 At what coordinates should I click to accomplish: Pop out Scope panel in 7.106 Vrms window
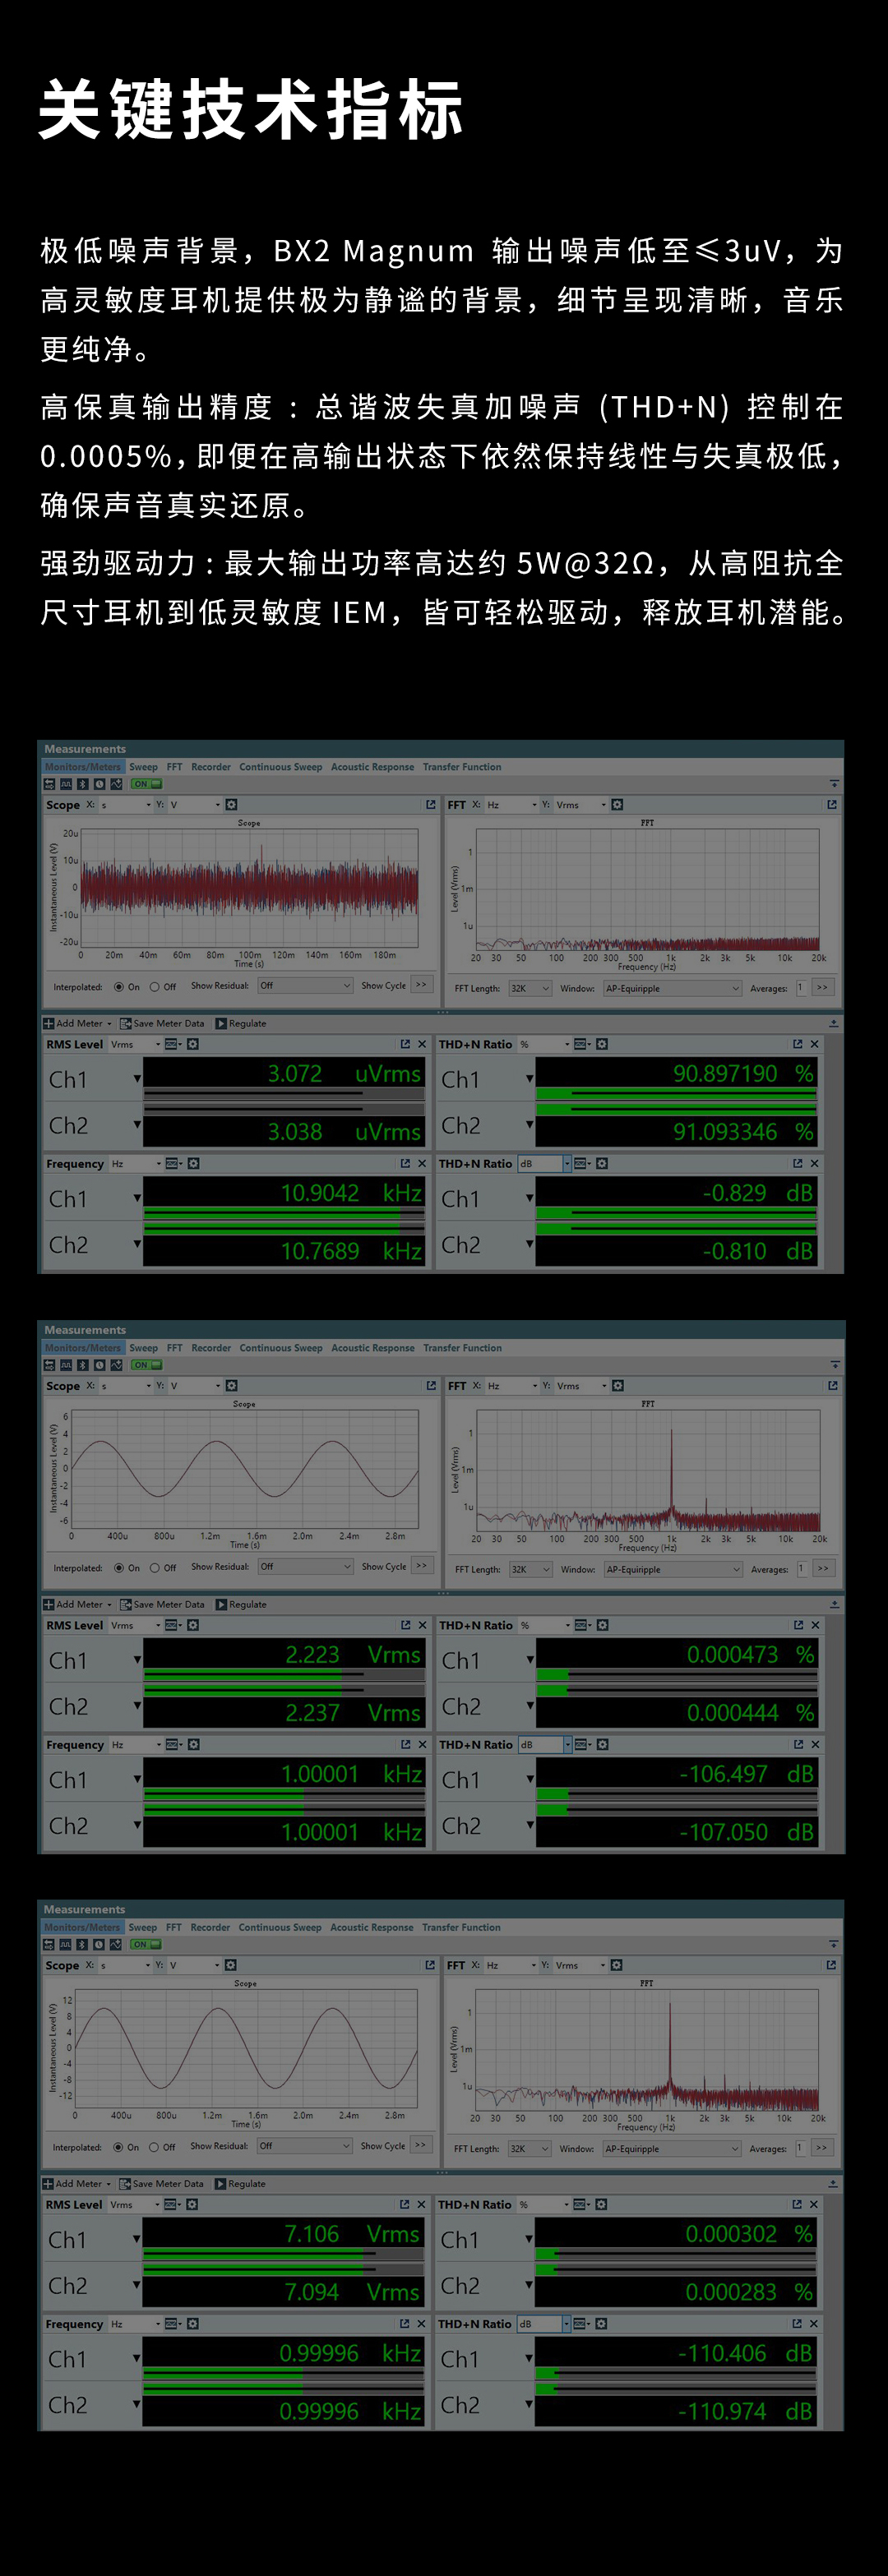pos(430,1965)
